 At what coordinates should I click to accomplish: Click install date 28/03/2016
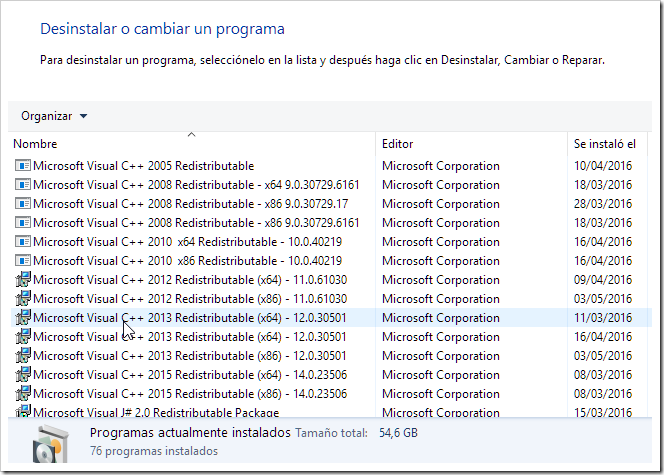pyautogui.click(x=603, y=204)
